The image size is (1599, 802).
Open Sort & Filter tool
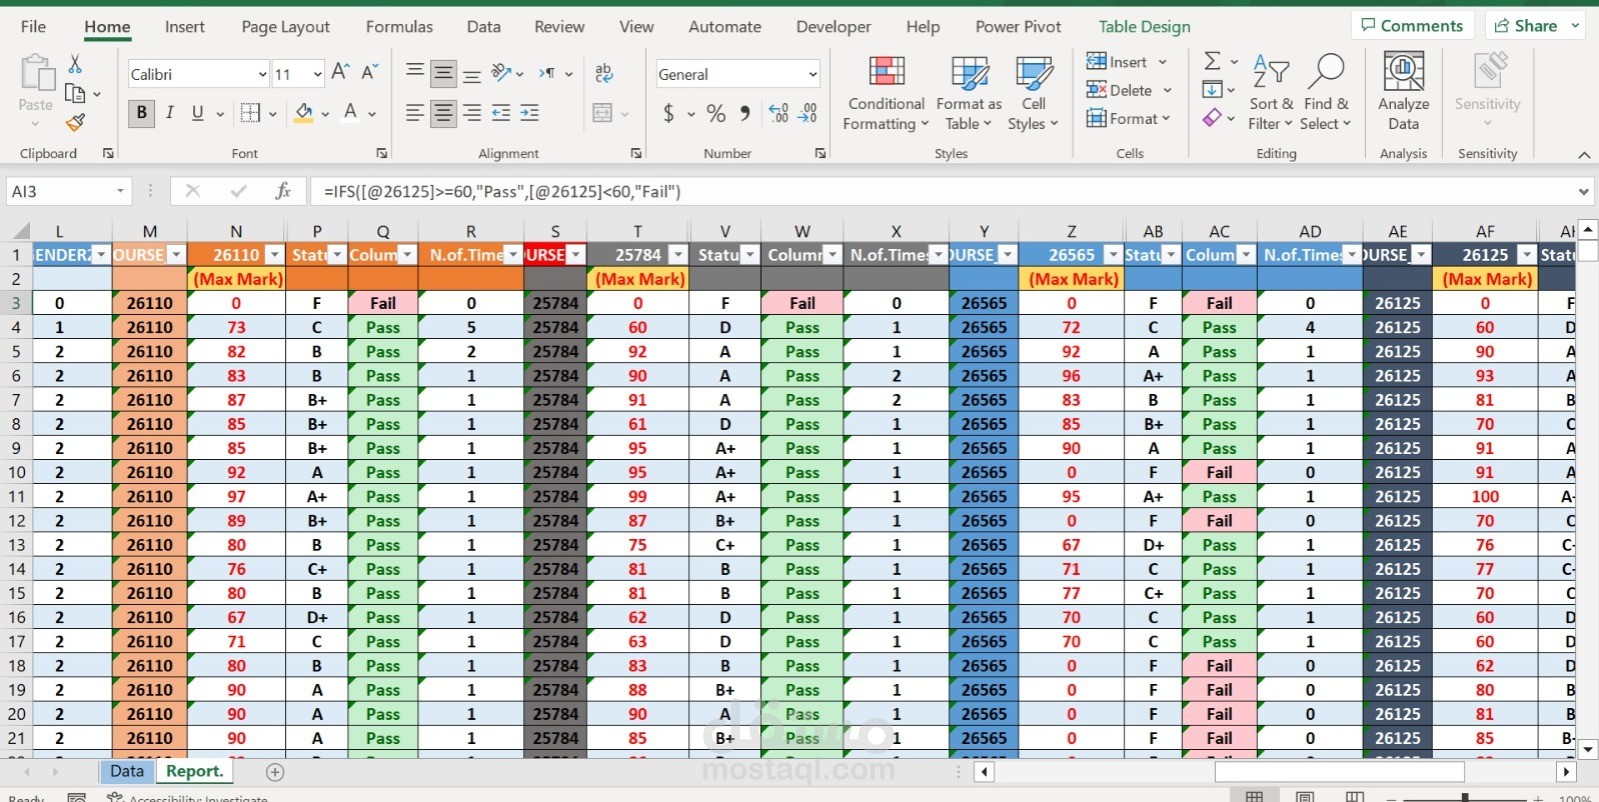click(1271, 93)
